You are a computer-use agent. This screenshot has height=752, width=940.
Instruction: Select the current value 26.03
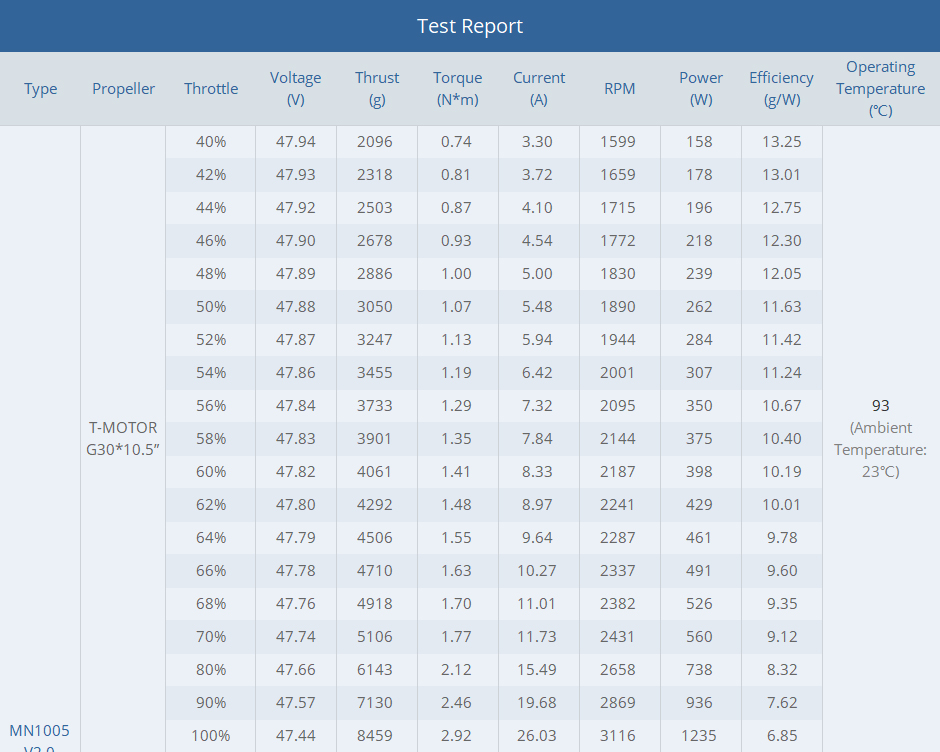click(538, 735)
